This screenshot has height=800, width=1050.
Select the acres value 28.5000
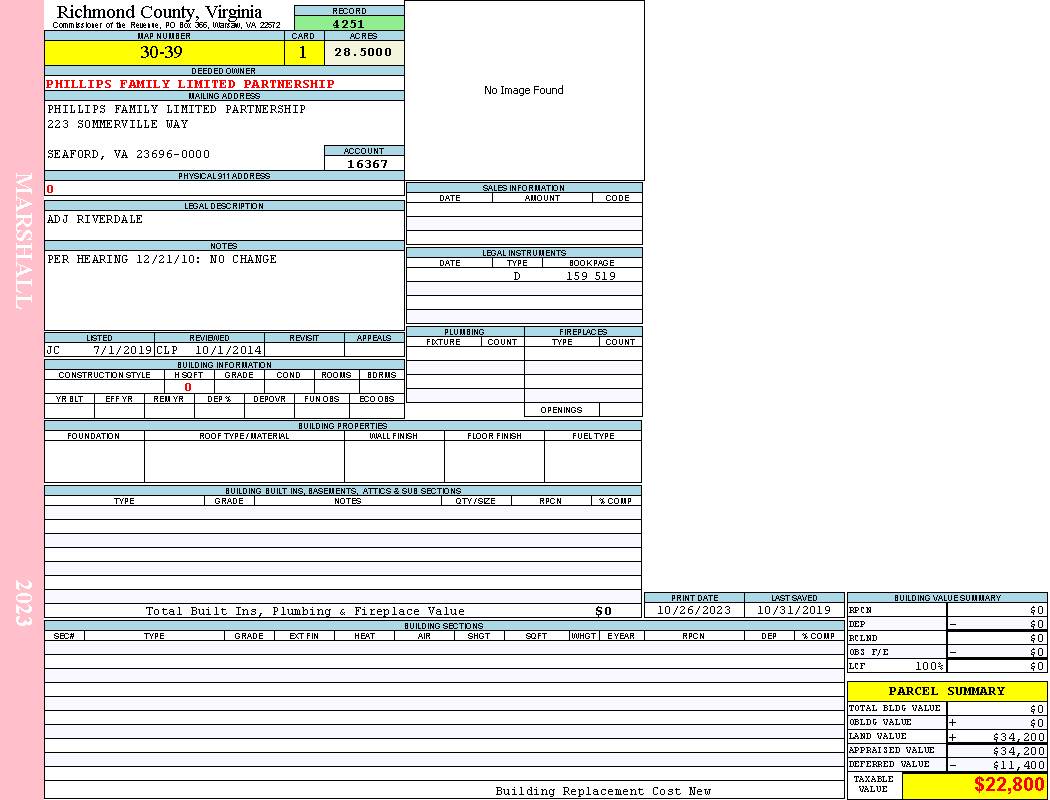pyautogui.click(x=363, y=53)
